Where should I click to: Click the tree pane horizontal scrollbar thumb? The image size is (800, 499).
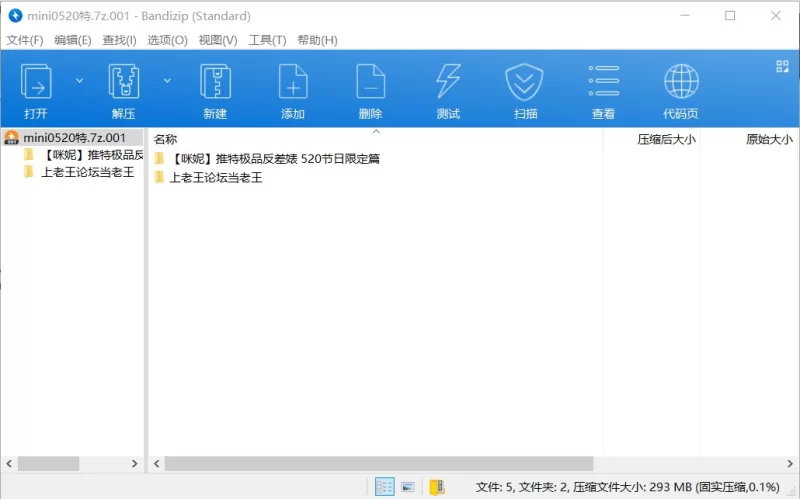pyautogui.click(x=48, y=463)
